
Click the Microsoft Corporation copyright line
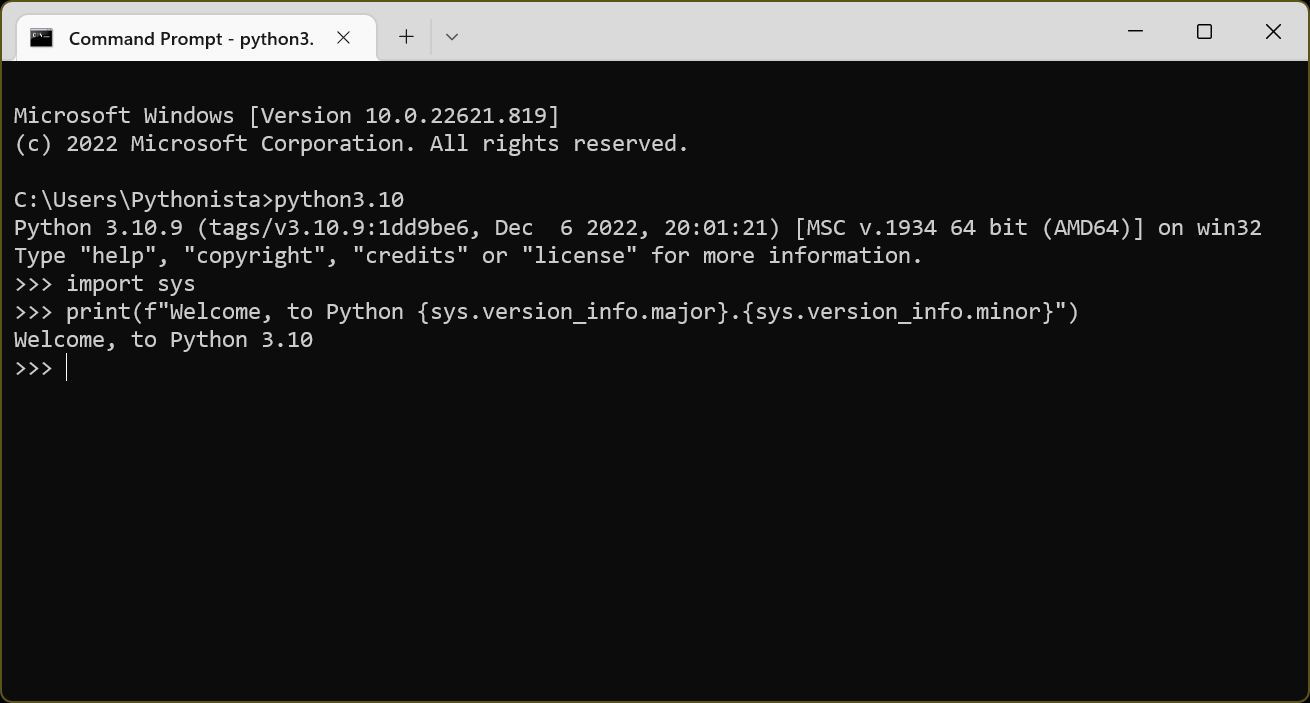(350, 144)
